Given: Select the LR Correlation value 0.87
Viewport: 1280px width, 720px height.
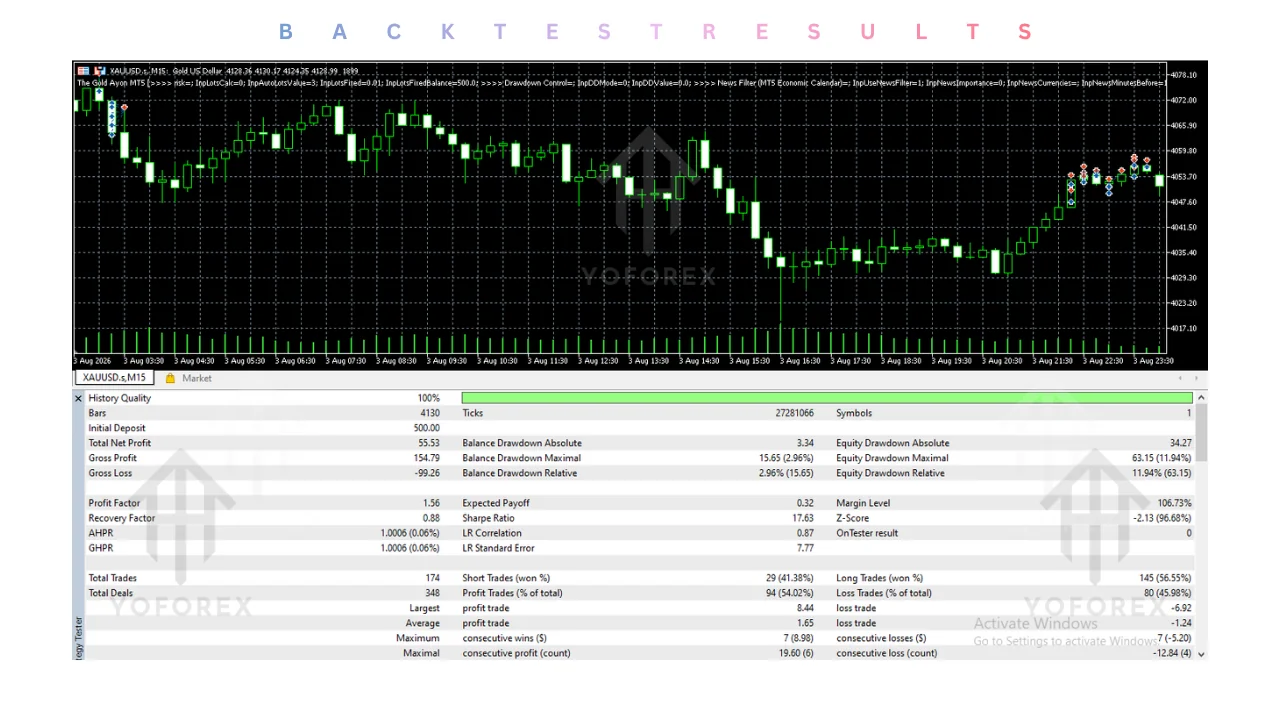Looking at the screenshot, I should pyautogui.click(x=805, y=533).
